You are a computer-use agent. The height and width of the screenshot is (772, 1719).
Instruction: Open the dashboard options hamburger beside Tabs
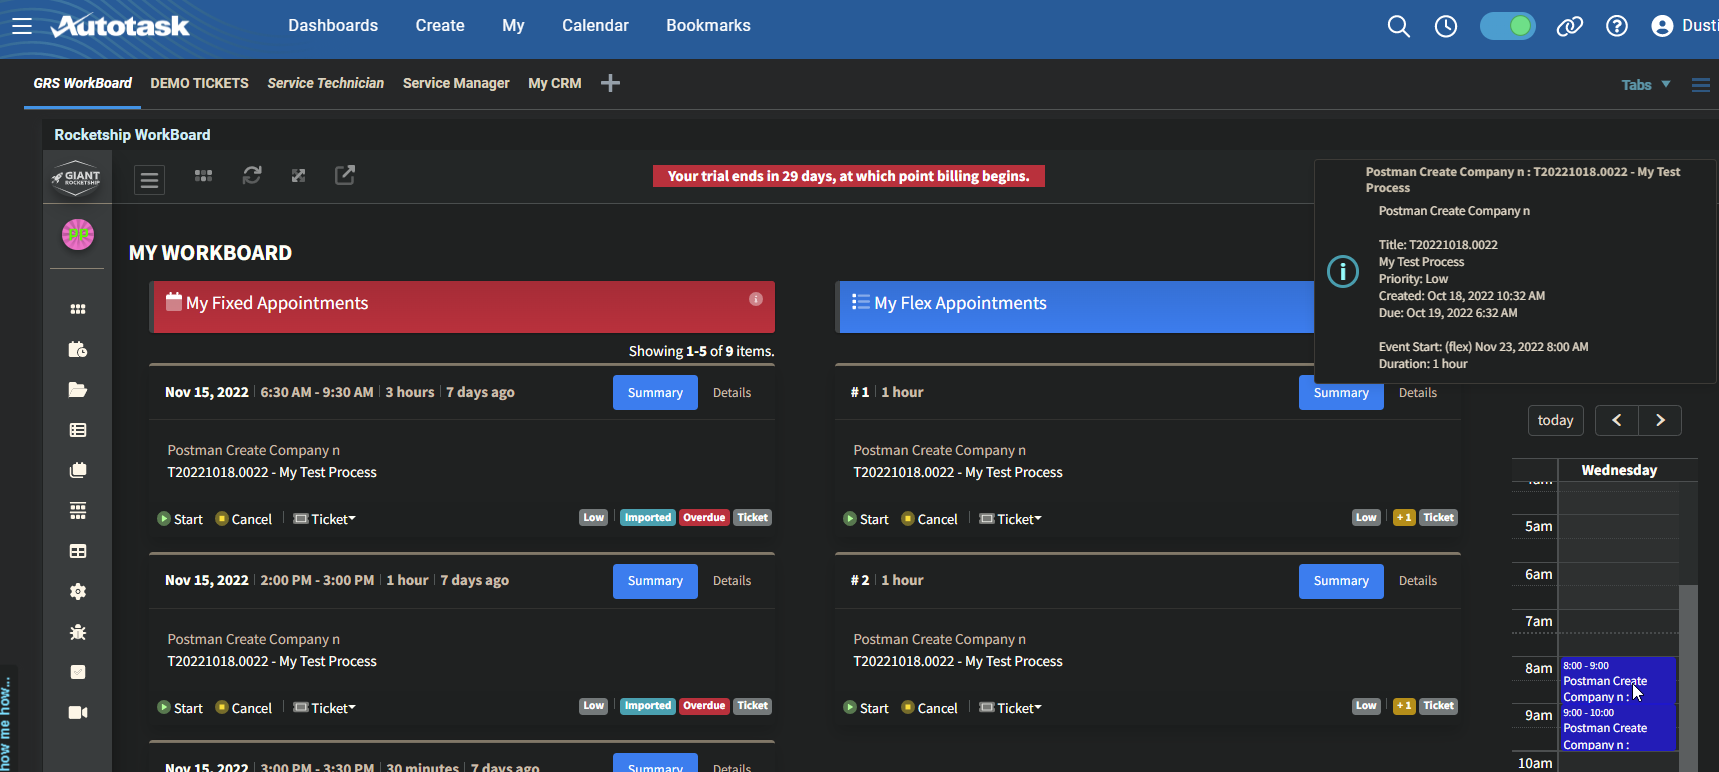point(1700,85)
